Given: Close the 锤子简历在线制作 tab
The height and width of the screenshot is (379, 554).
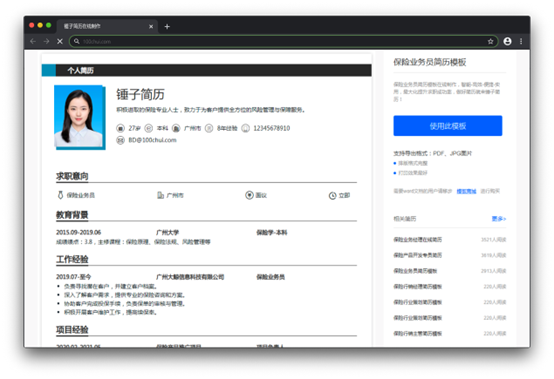Looking at the screenshot, I should [x=151, y=26].
